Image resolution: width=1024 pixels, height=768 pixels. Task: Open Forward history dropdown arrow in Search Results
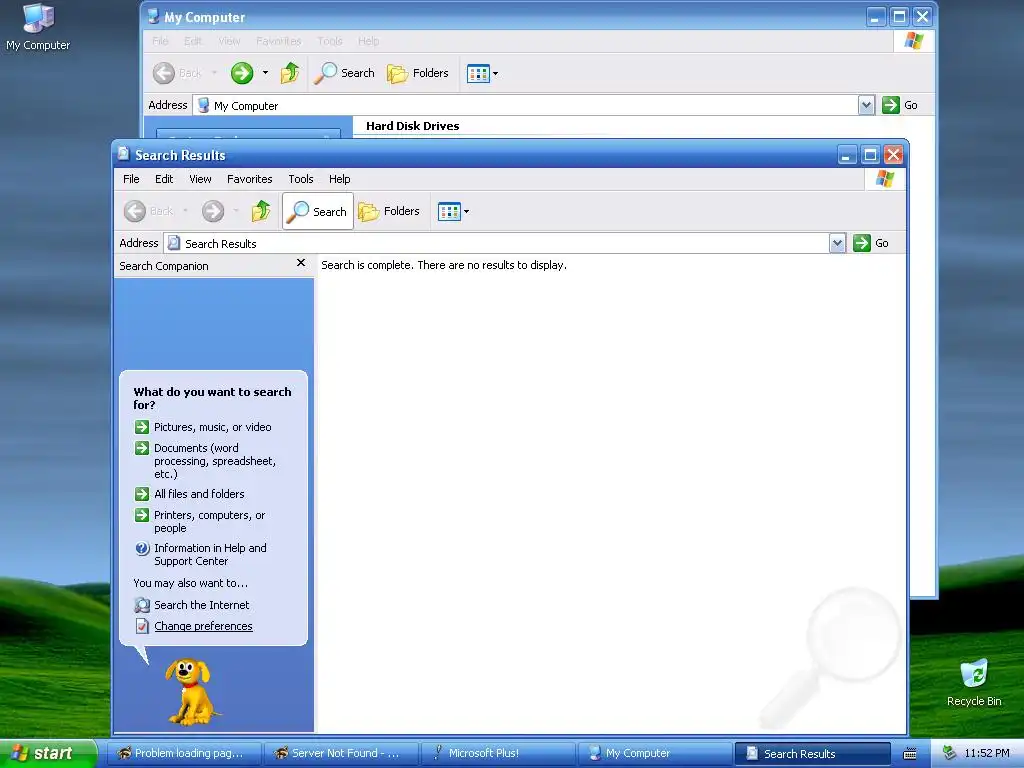tap(236, 211)
